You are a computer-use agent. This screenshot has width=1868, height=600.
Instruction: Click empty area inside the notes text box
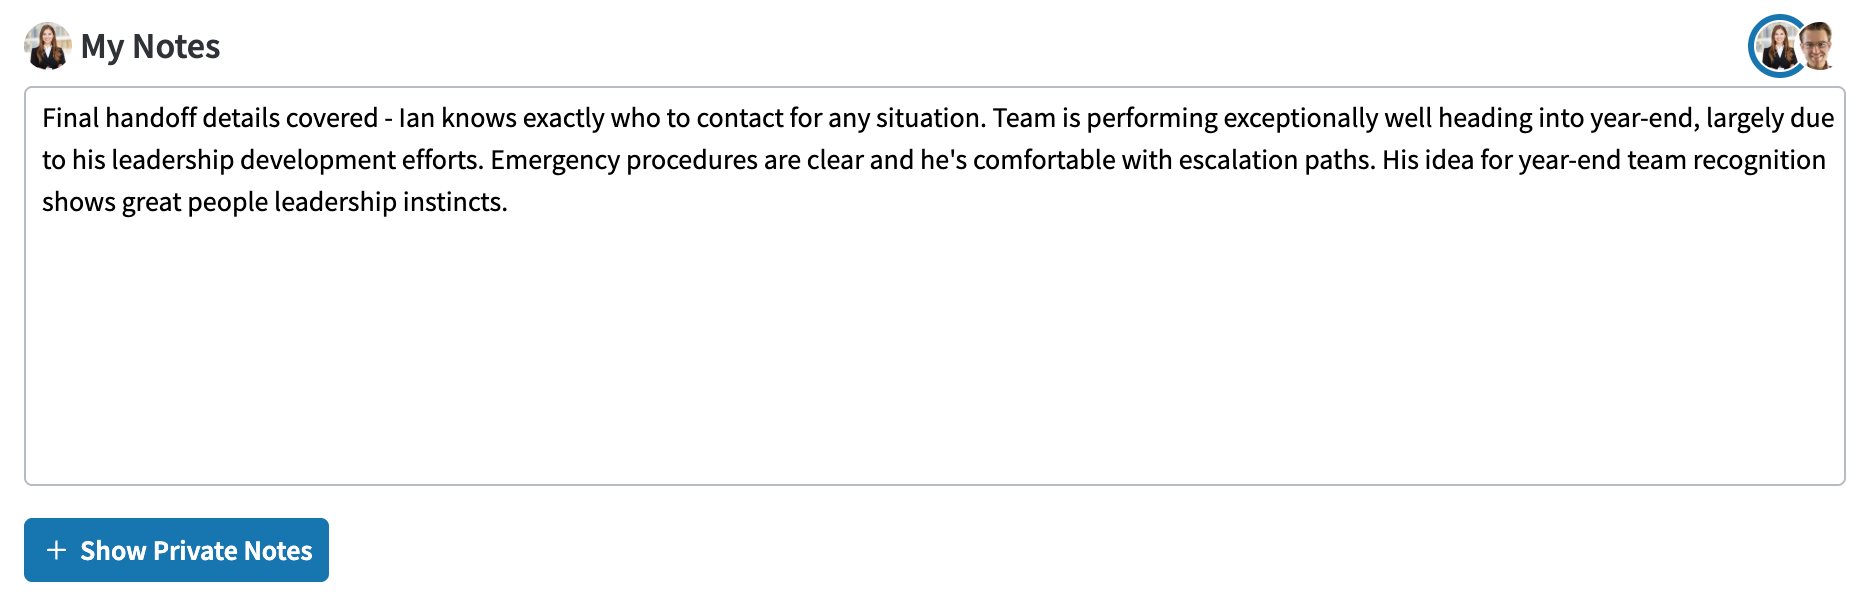pos(934,360)
